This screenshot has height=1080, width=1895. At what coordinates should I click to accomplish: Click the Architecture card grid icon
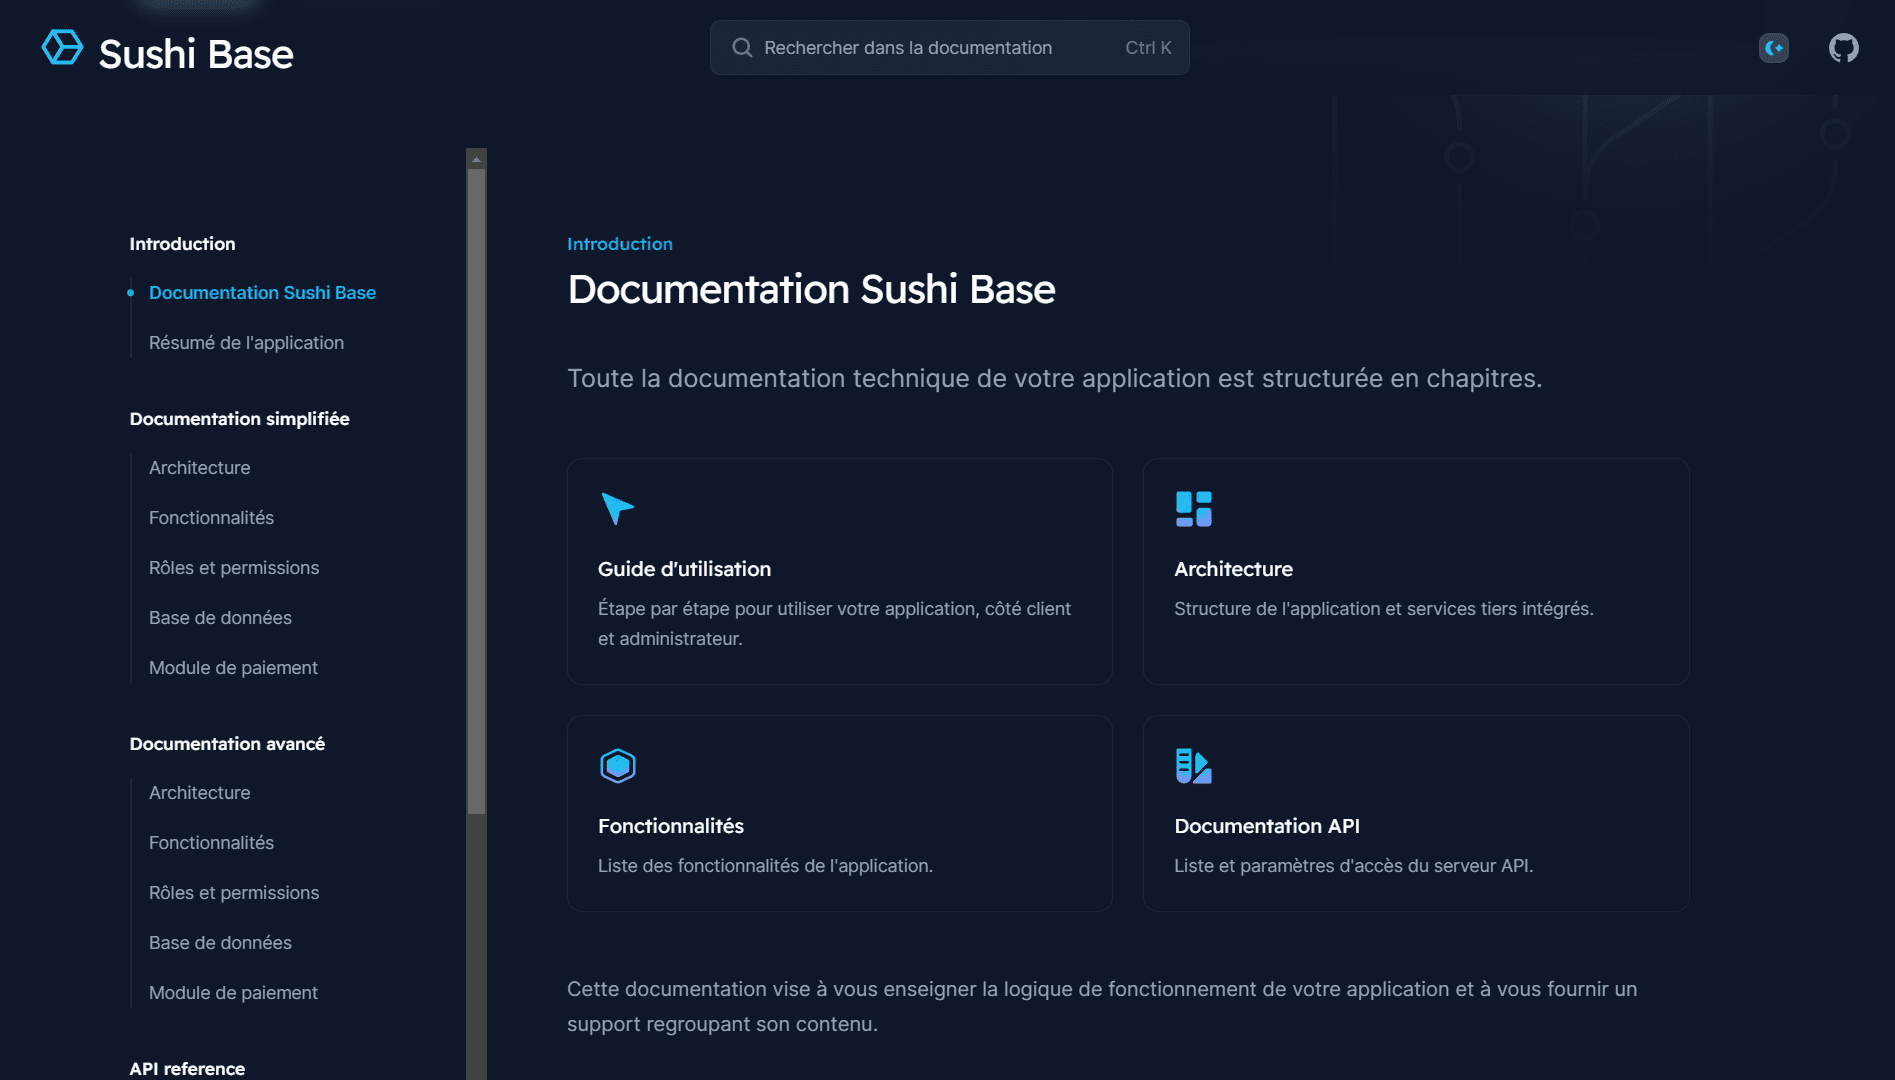(x=1193, y=508)
